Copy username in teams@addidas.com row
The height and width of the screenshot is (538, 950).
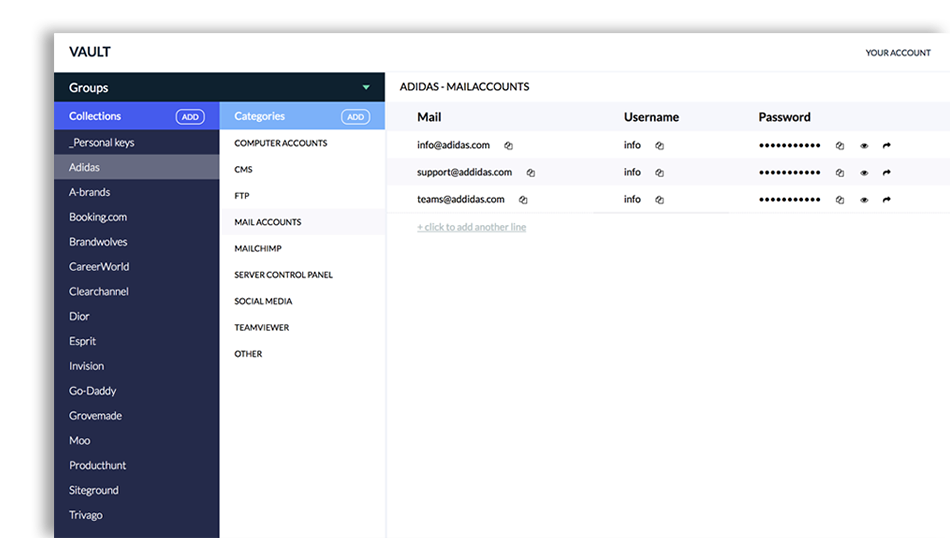click(659, 200)
